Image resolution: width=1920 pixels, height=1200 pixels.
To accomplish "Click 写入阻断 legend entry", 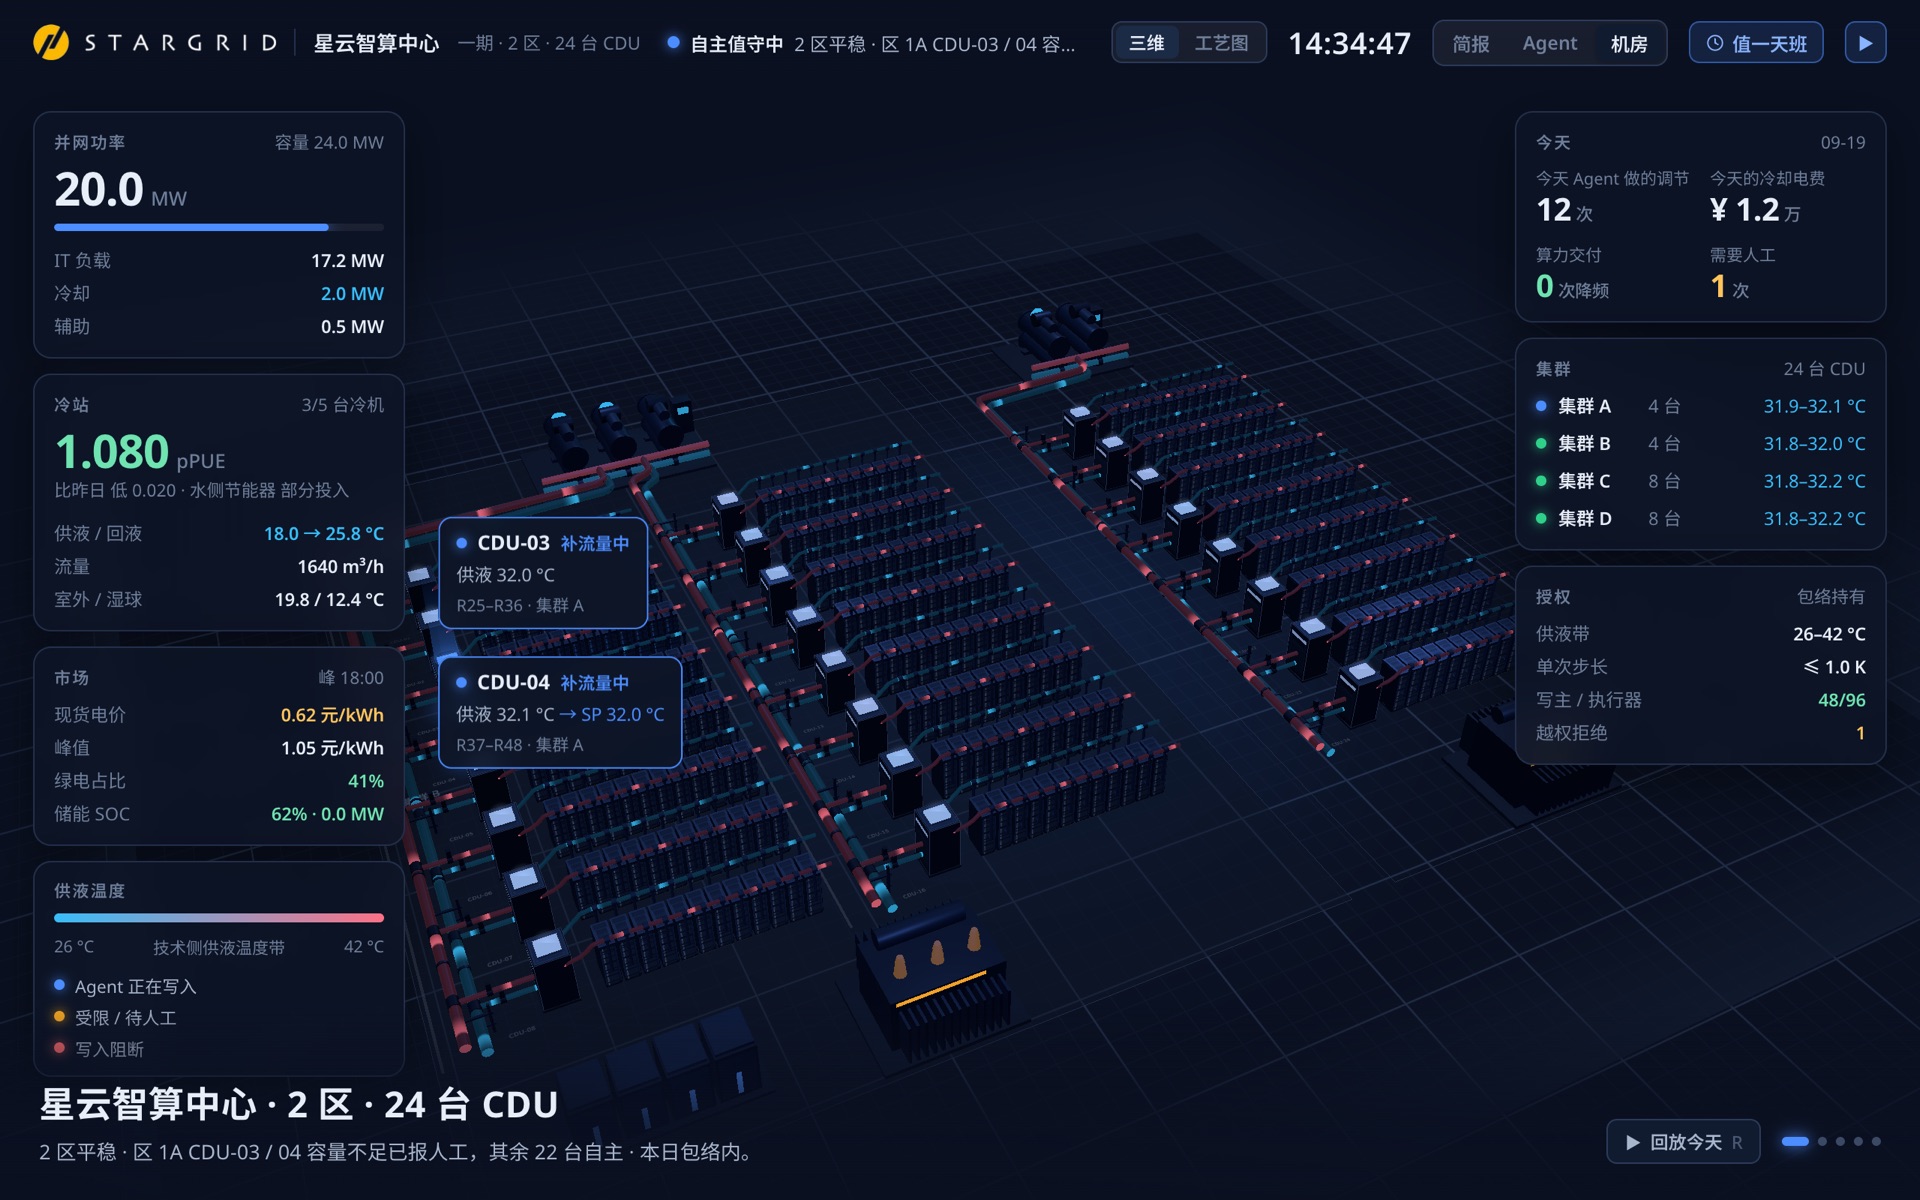I will click(99, 1049).
